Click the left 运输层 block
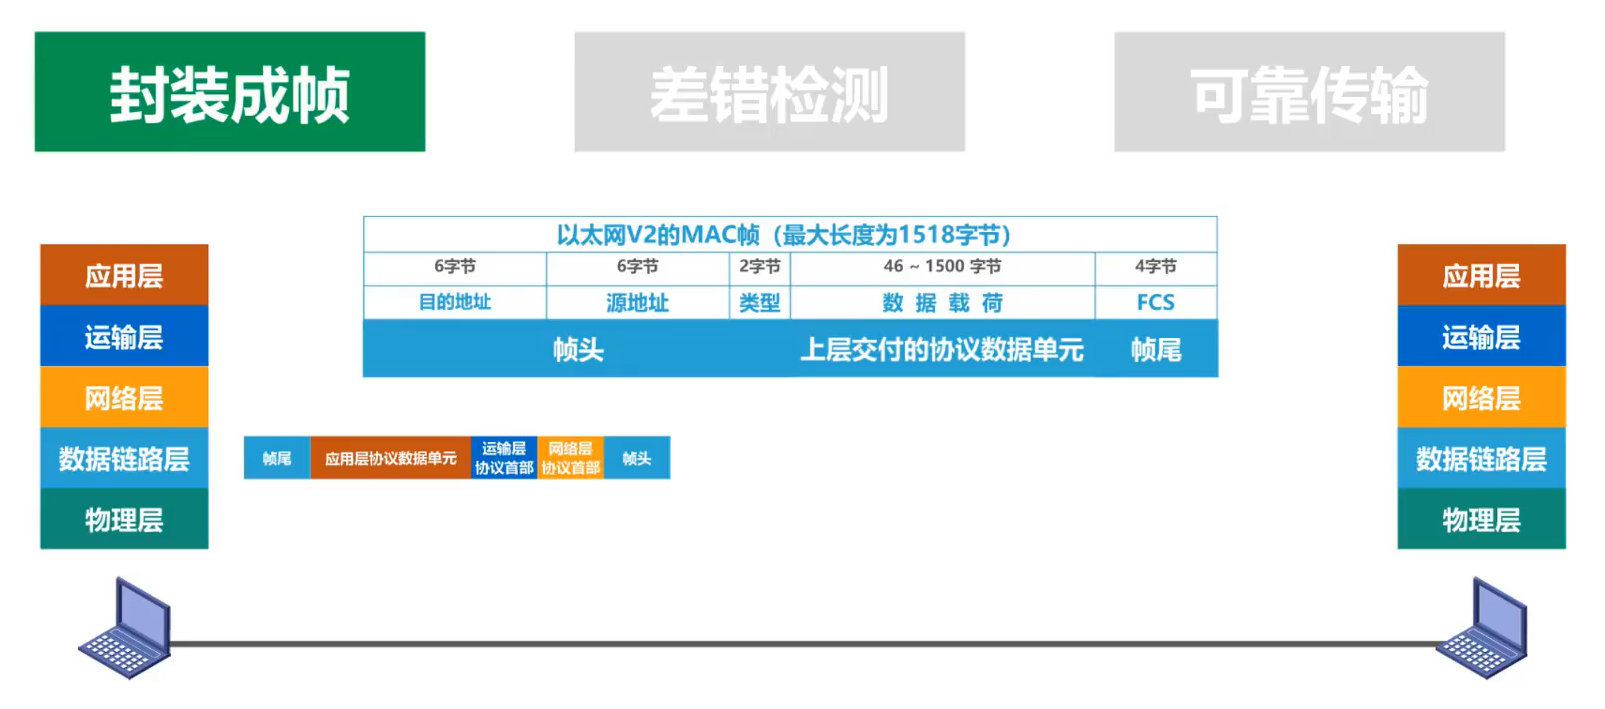This screenshot has width=1605, height=709. coord(124,336)
